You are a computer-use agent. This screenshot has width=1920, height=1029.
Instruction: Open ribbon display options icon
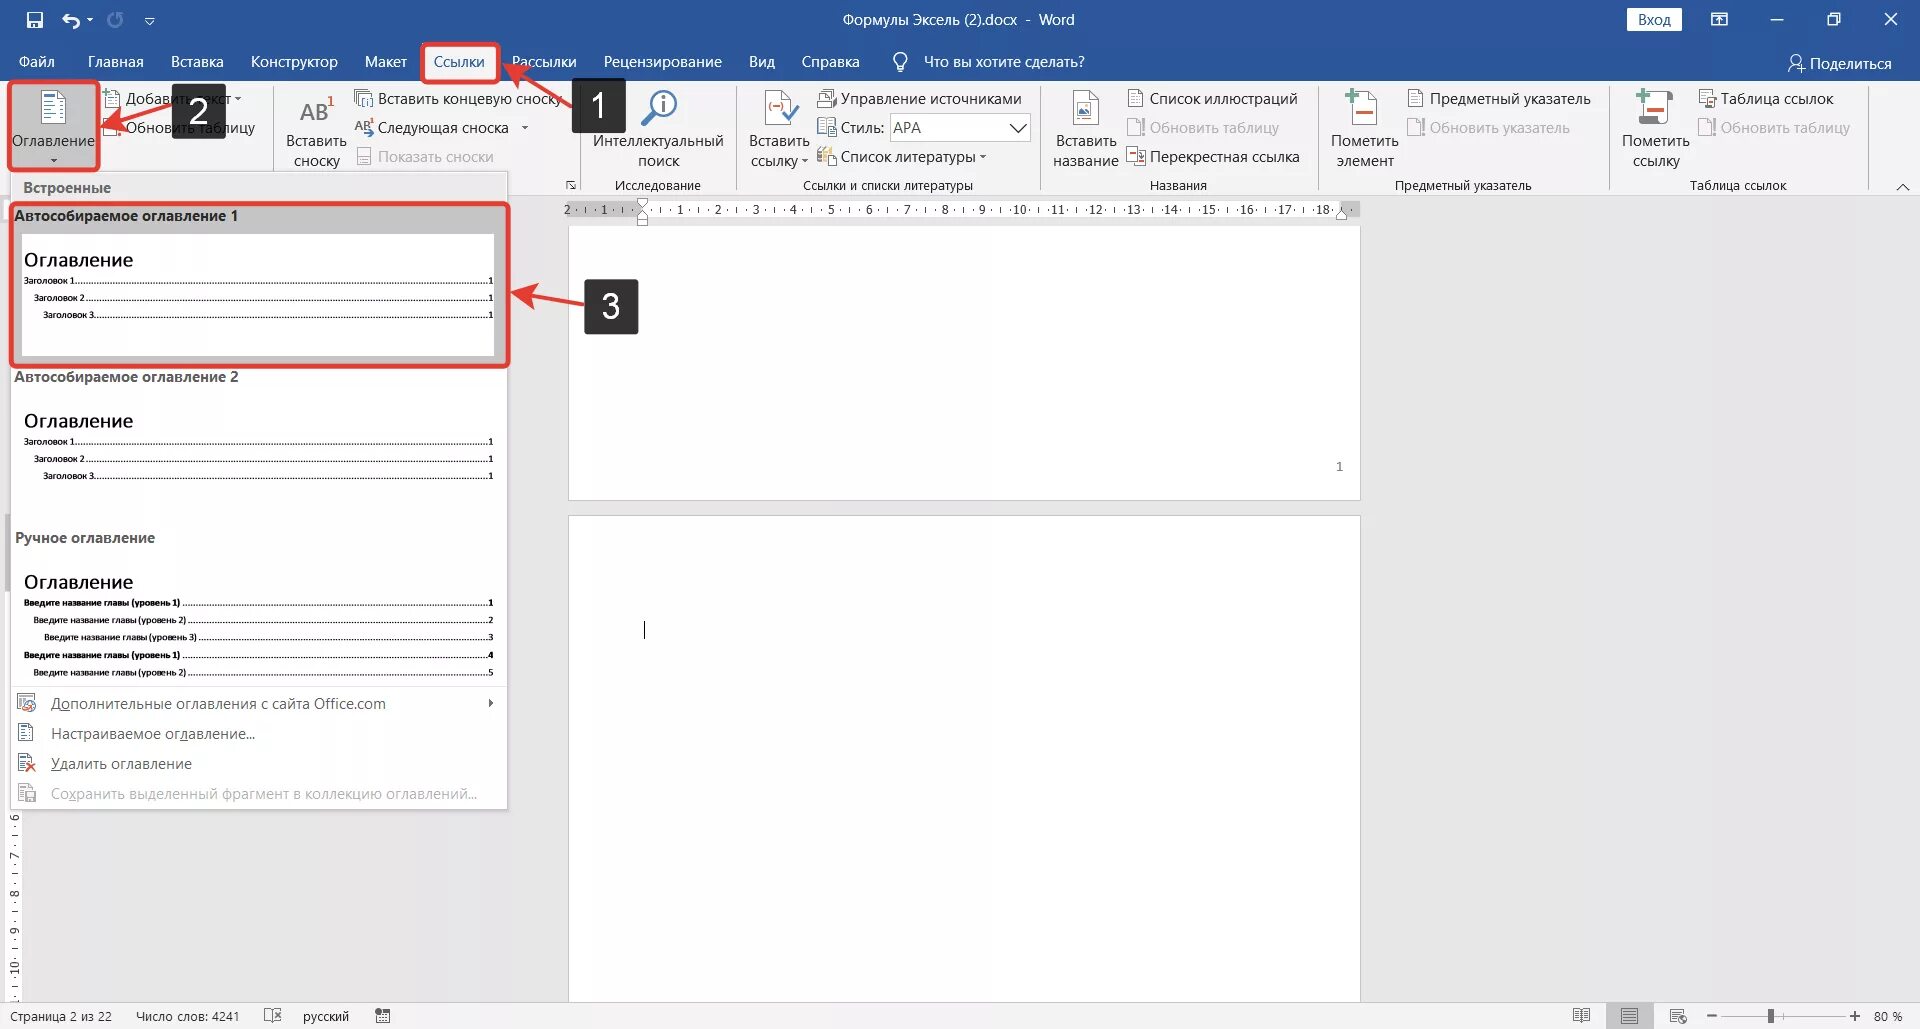(1719, 20)
